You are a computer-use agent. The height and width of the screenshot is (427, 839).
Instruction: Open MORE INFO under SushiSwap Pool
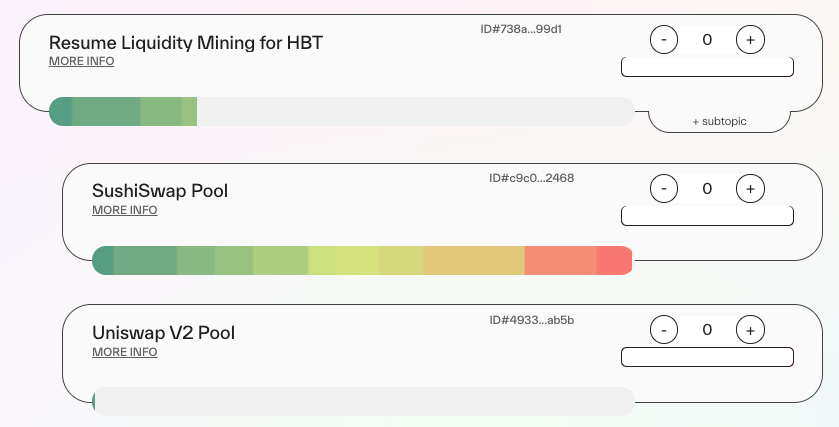(x=125, y=210)
